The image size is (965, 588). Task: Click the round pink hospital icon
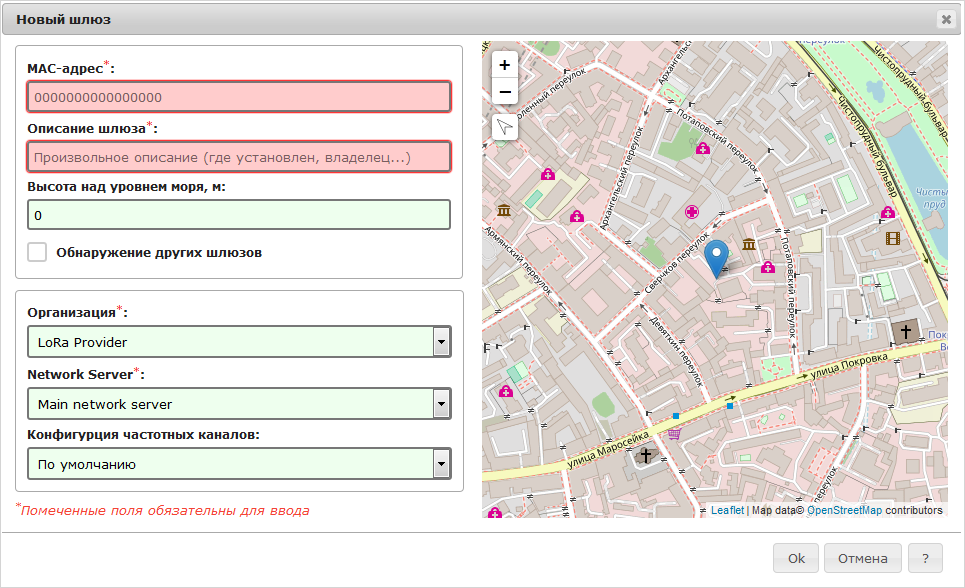691,211
